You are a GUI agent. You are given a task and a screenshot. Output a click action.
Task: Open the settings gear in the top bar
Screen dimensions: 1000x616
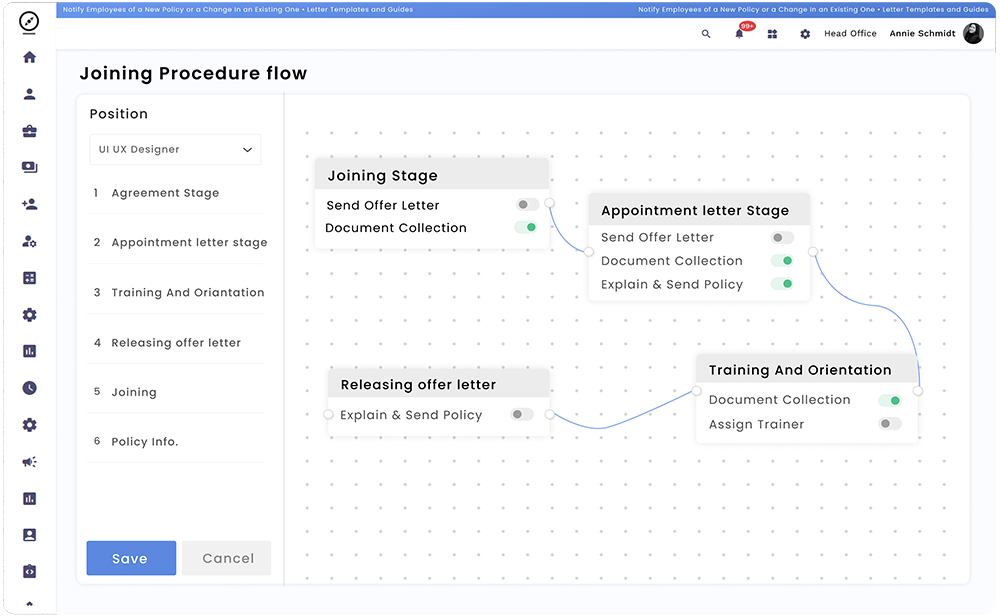(x=805, y=33)
